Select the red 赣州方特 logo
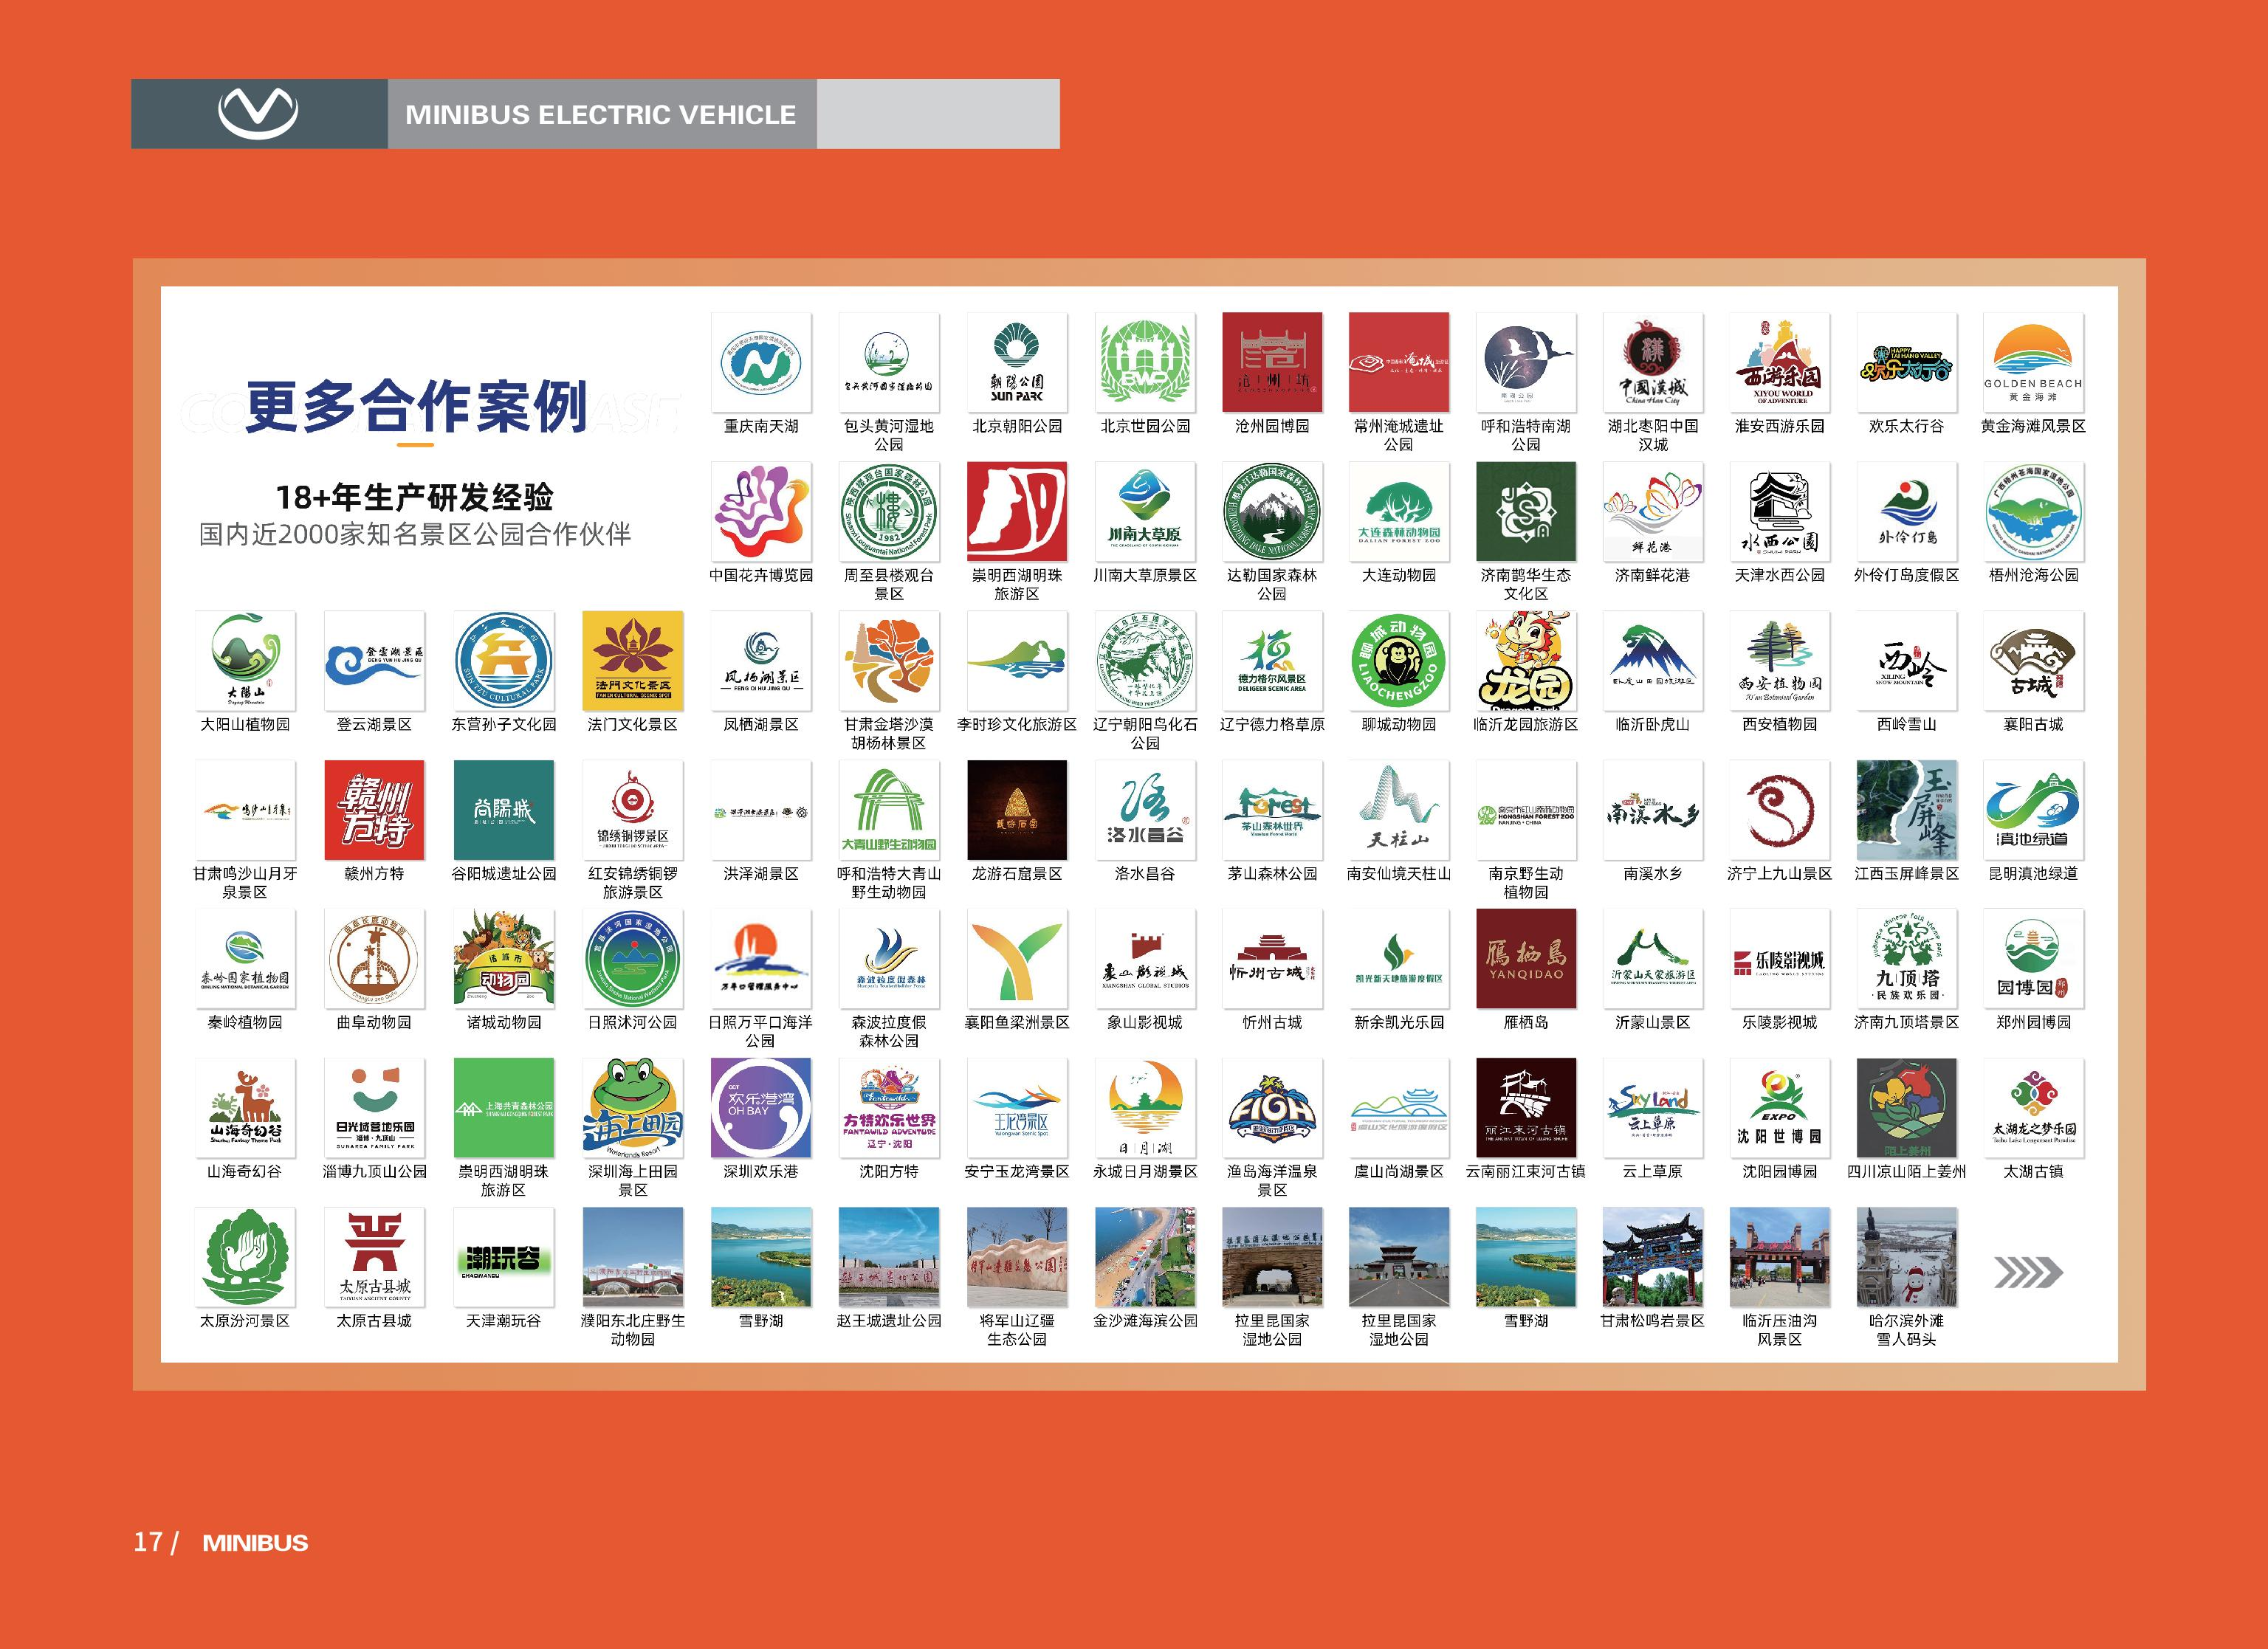Viewport: 2268px width, 1649px height. coord(374,810)
